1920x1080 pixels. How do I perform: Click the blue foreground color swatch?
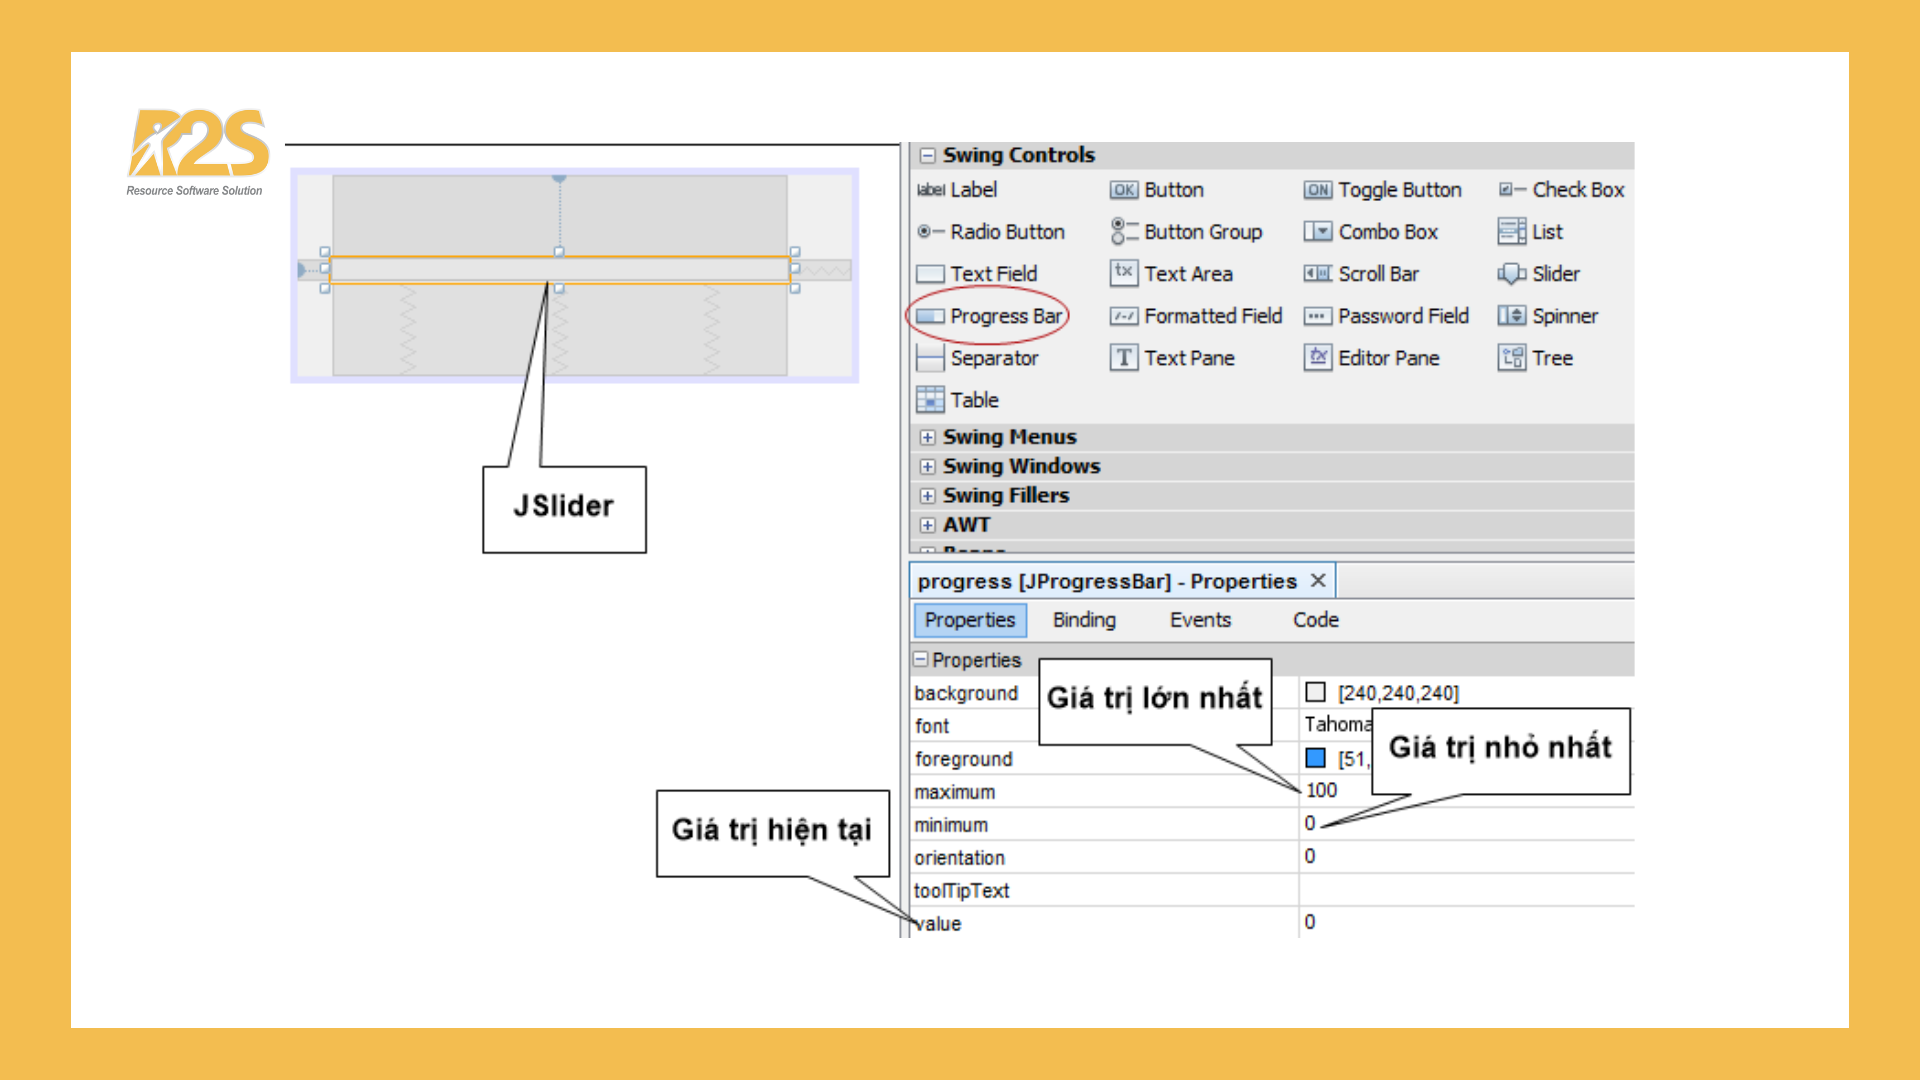1315,758
